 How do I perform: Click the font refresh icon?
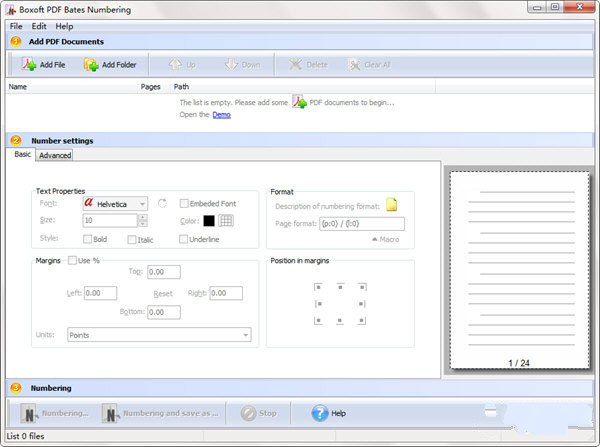pos(162,204)
